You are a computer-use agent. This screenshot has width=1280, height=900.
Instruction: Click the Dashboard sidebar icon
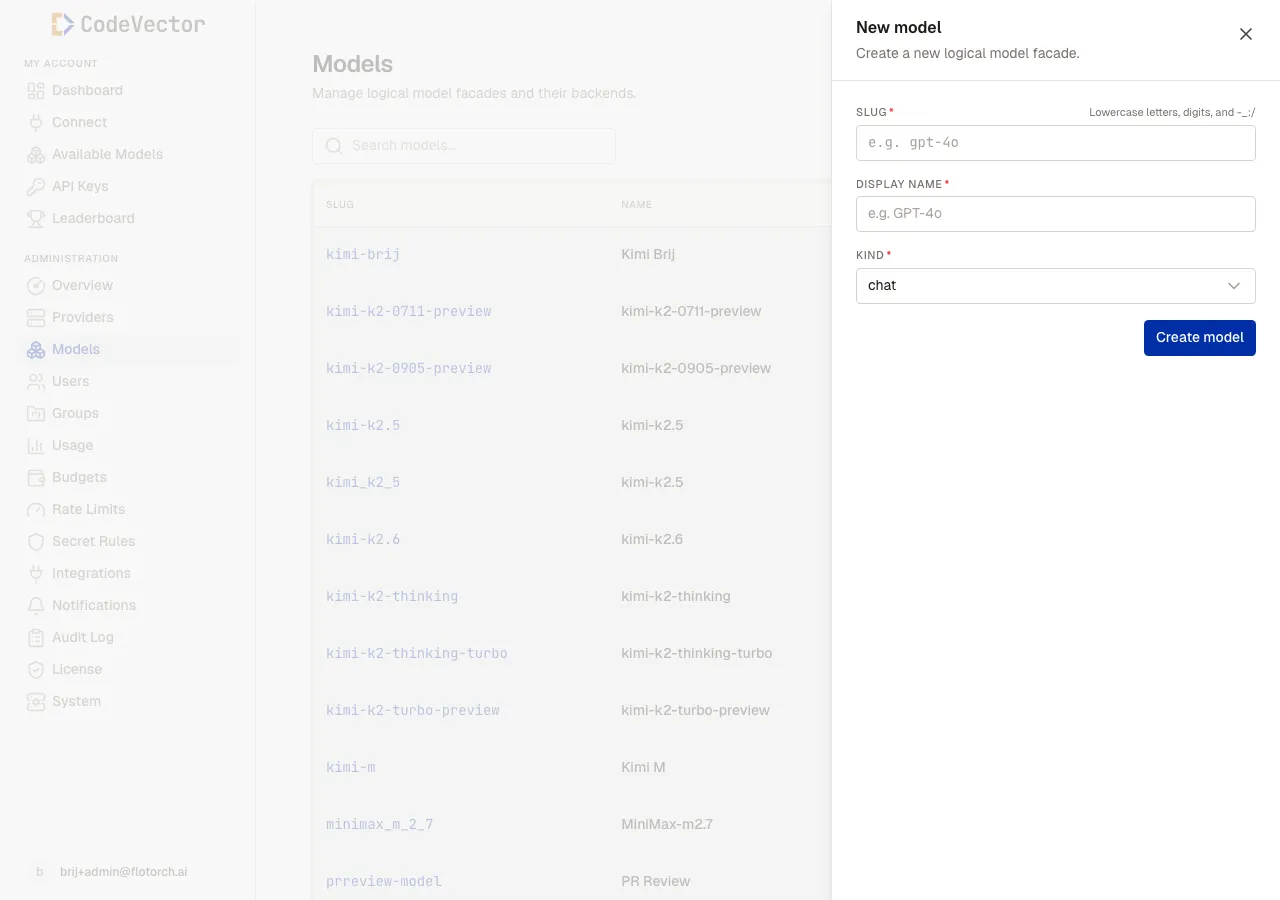click(36, 90)
